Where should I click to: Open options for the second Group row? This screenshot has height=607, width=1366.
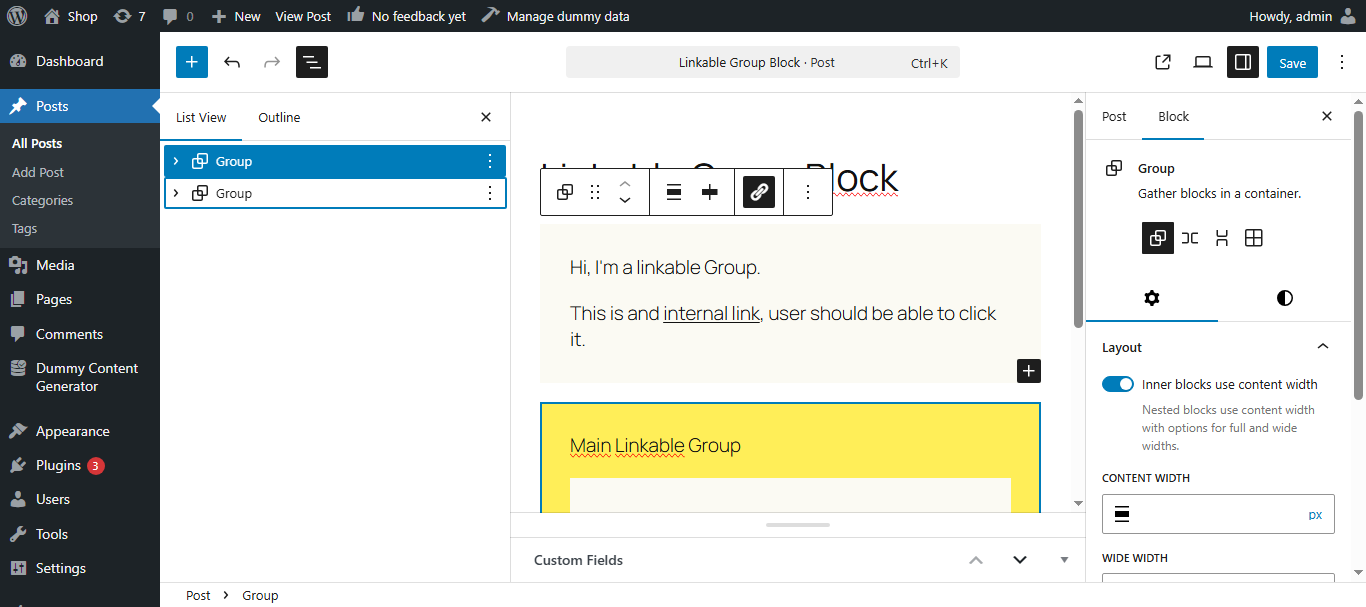point(490,193)
